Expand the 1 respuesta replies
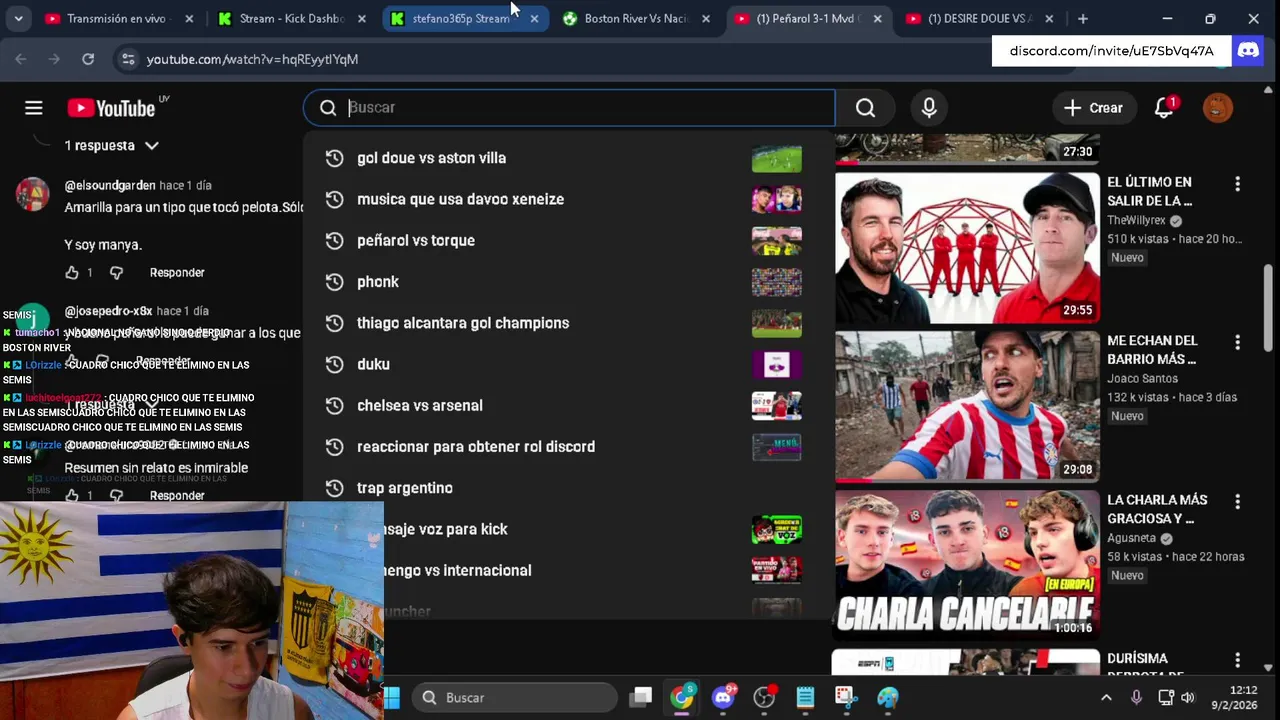 [112, 146]
